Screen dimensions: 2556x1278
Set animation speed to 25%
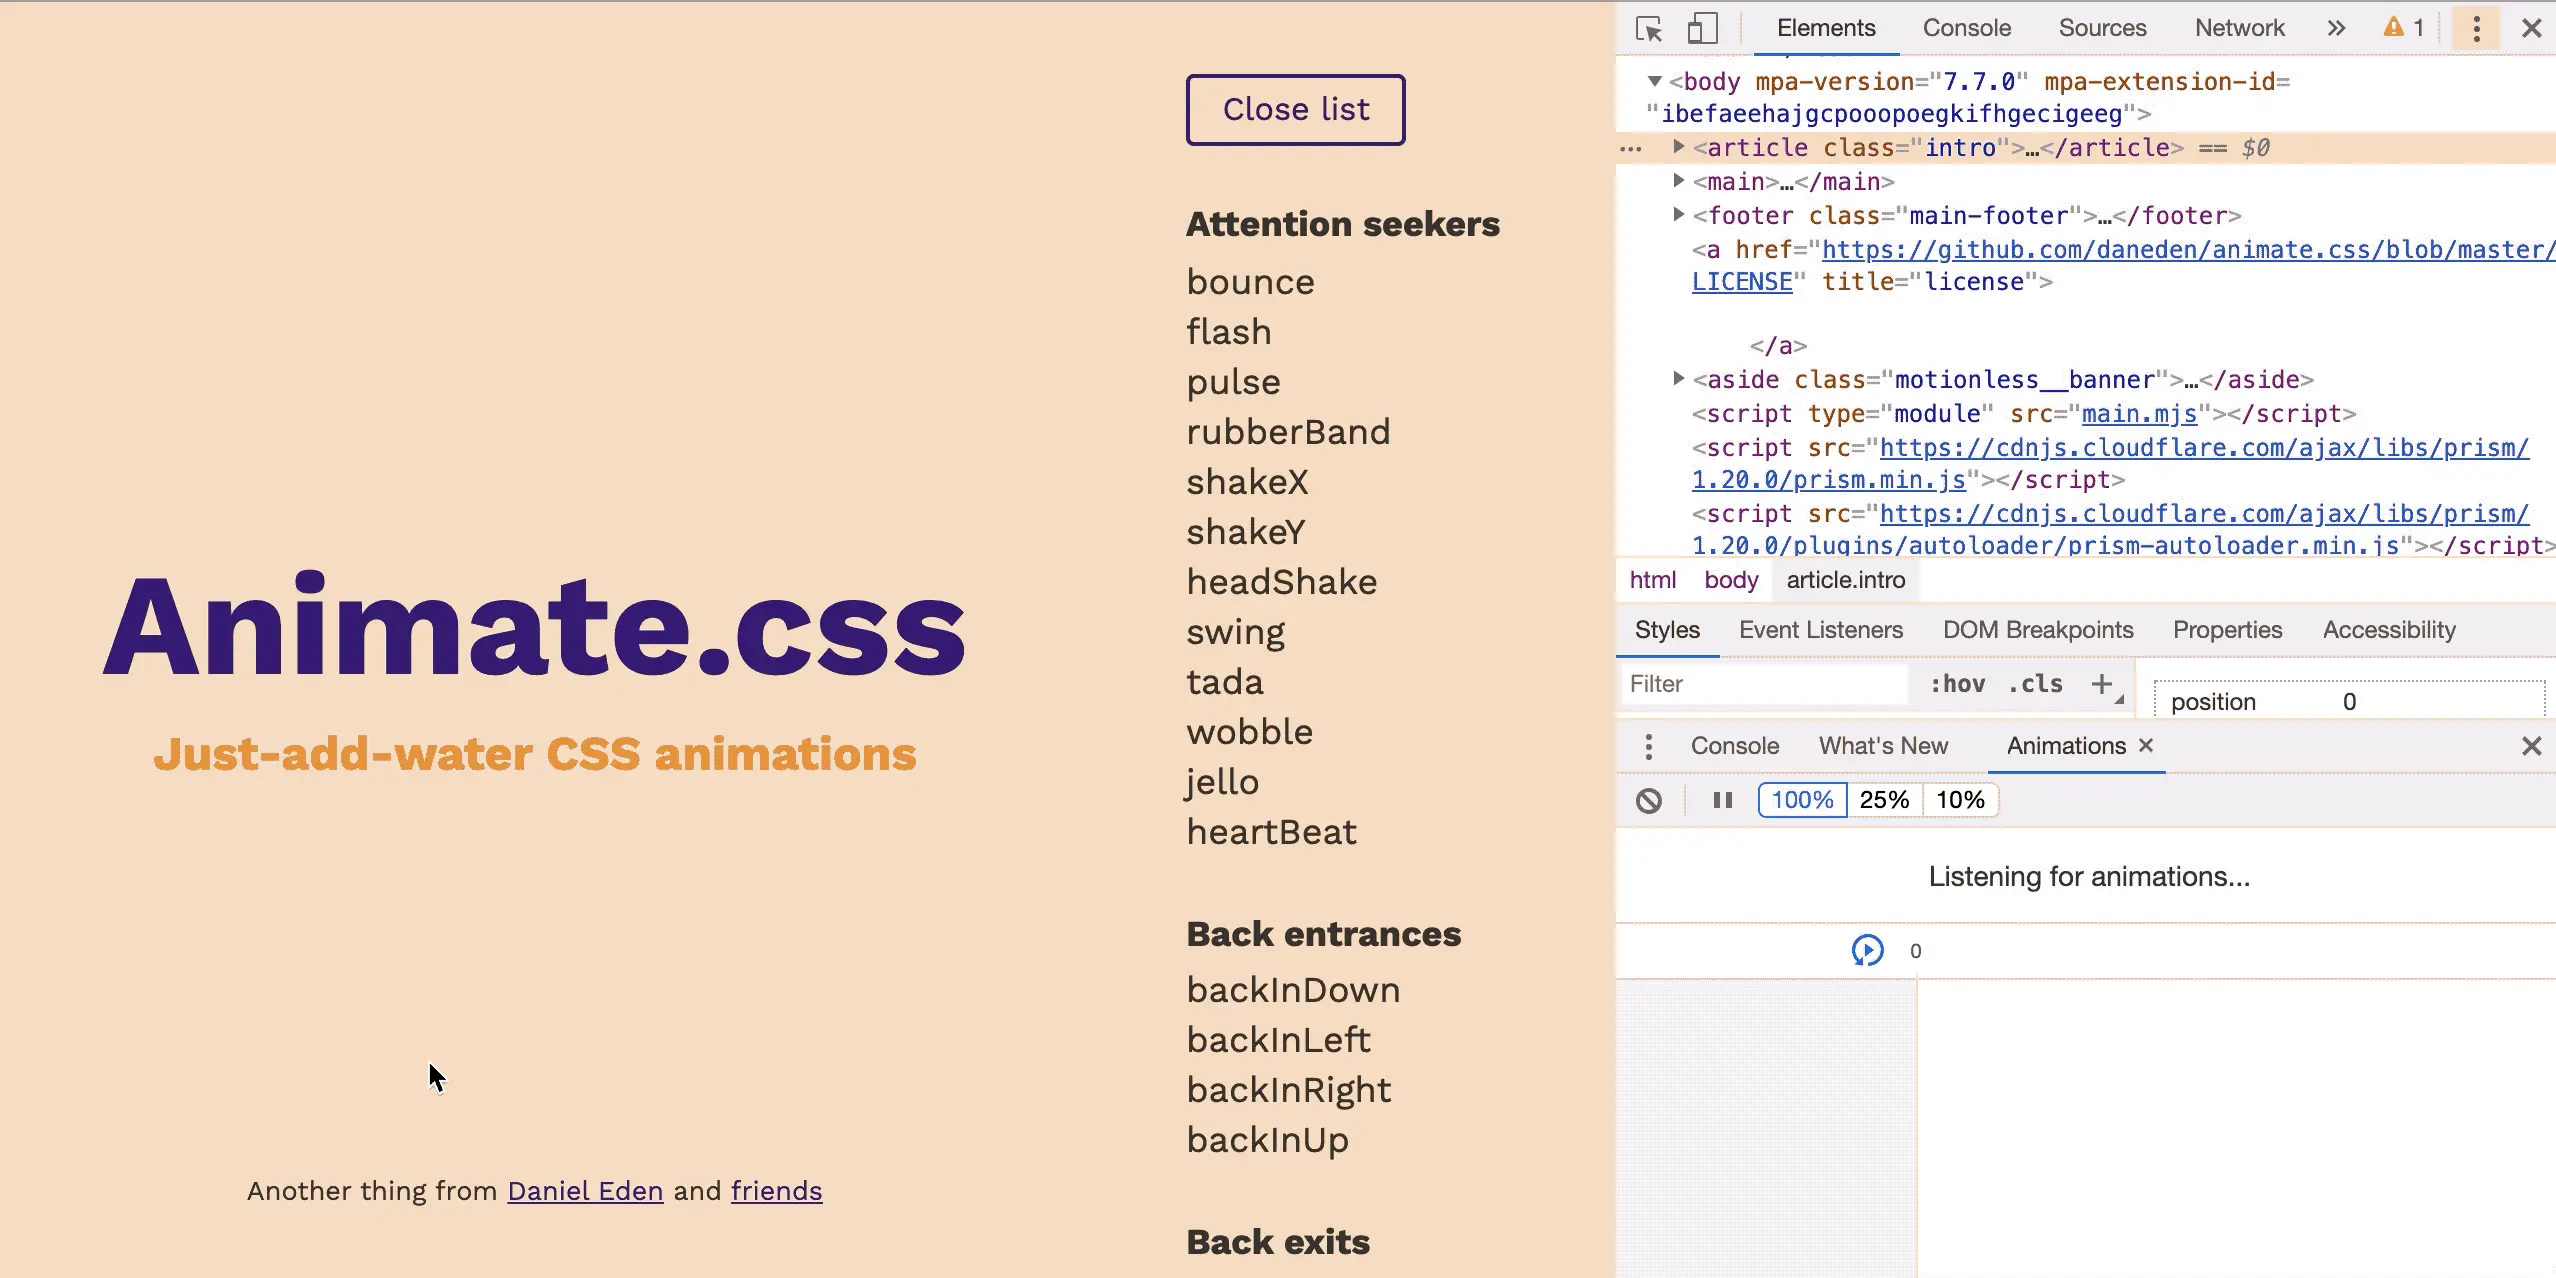(1884, 800)
